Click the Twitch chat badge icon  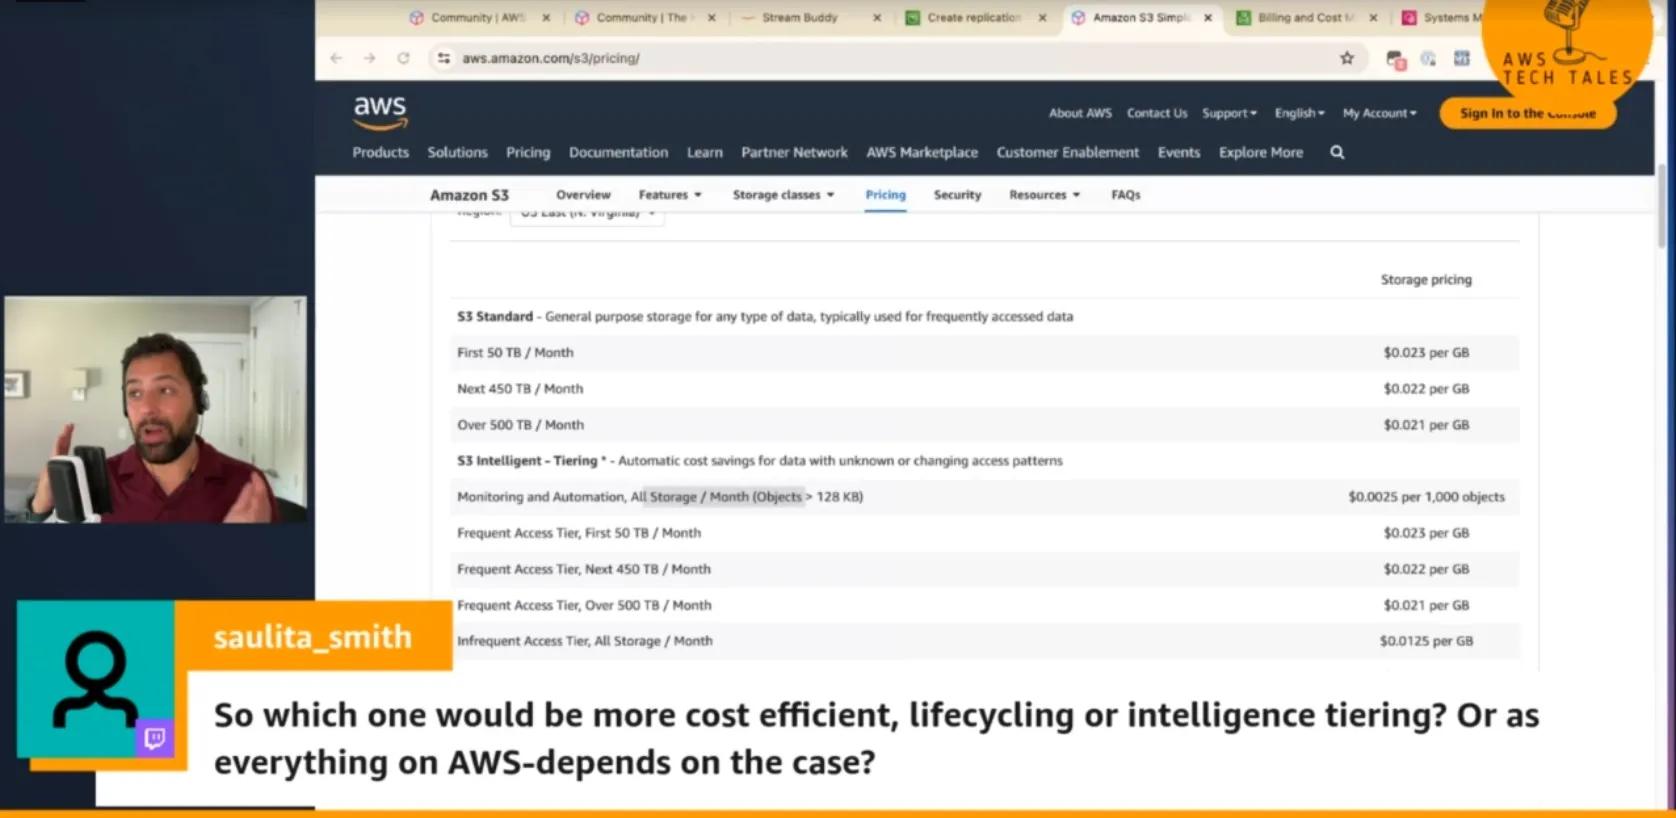click(x=155, y=738)
